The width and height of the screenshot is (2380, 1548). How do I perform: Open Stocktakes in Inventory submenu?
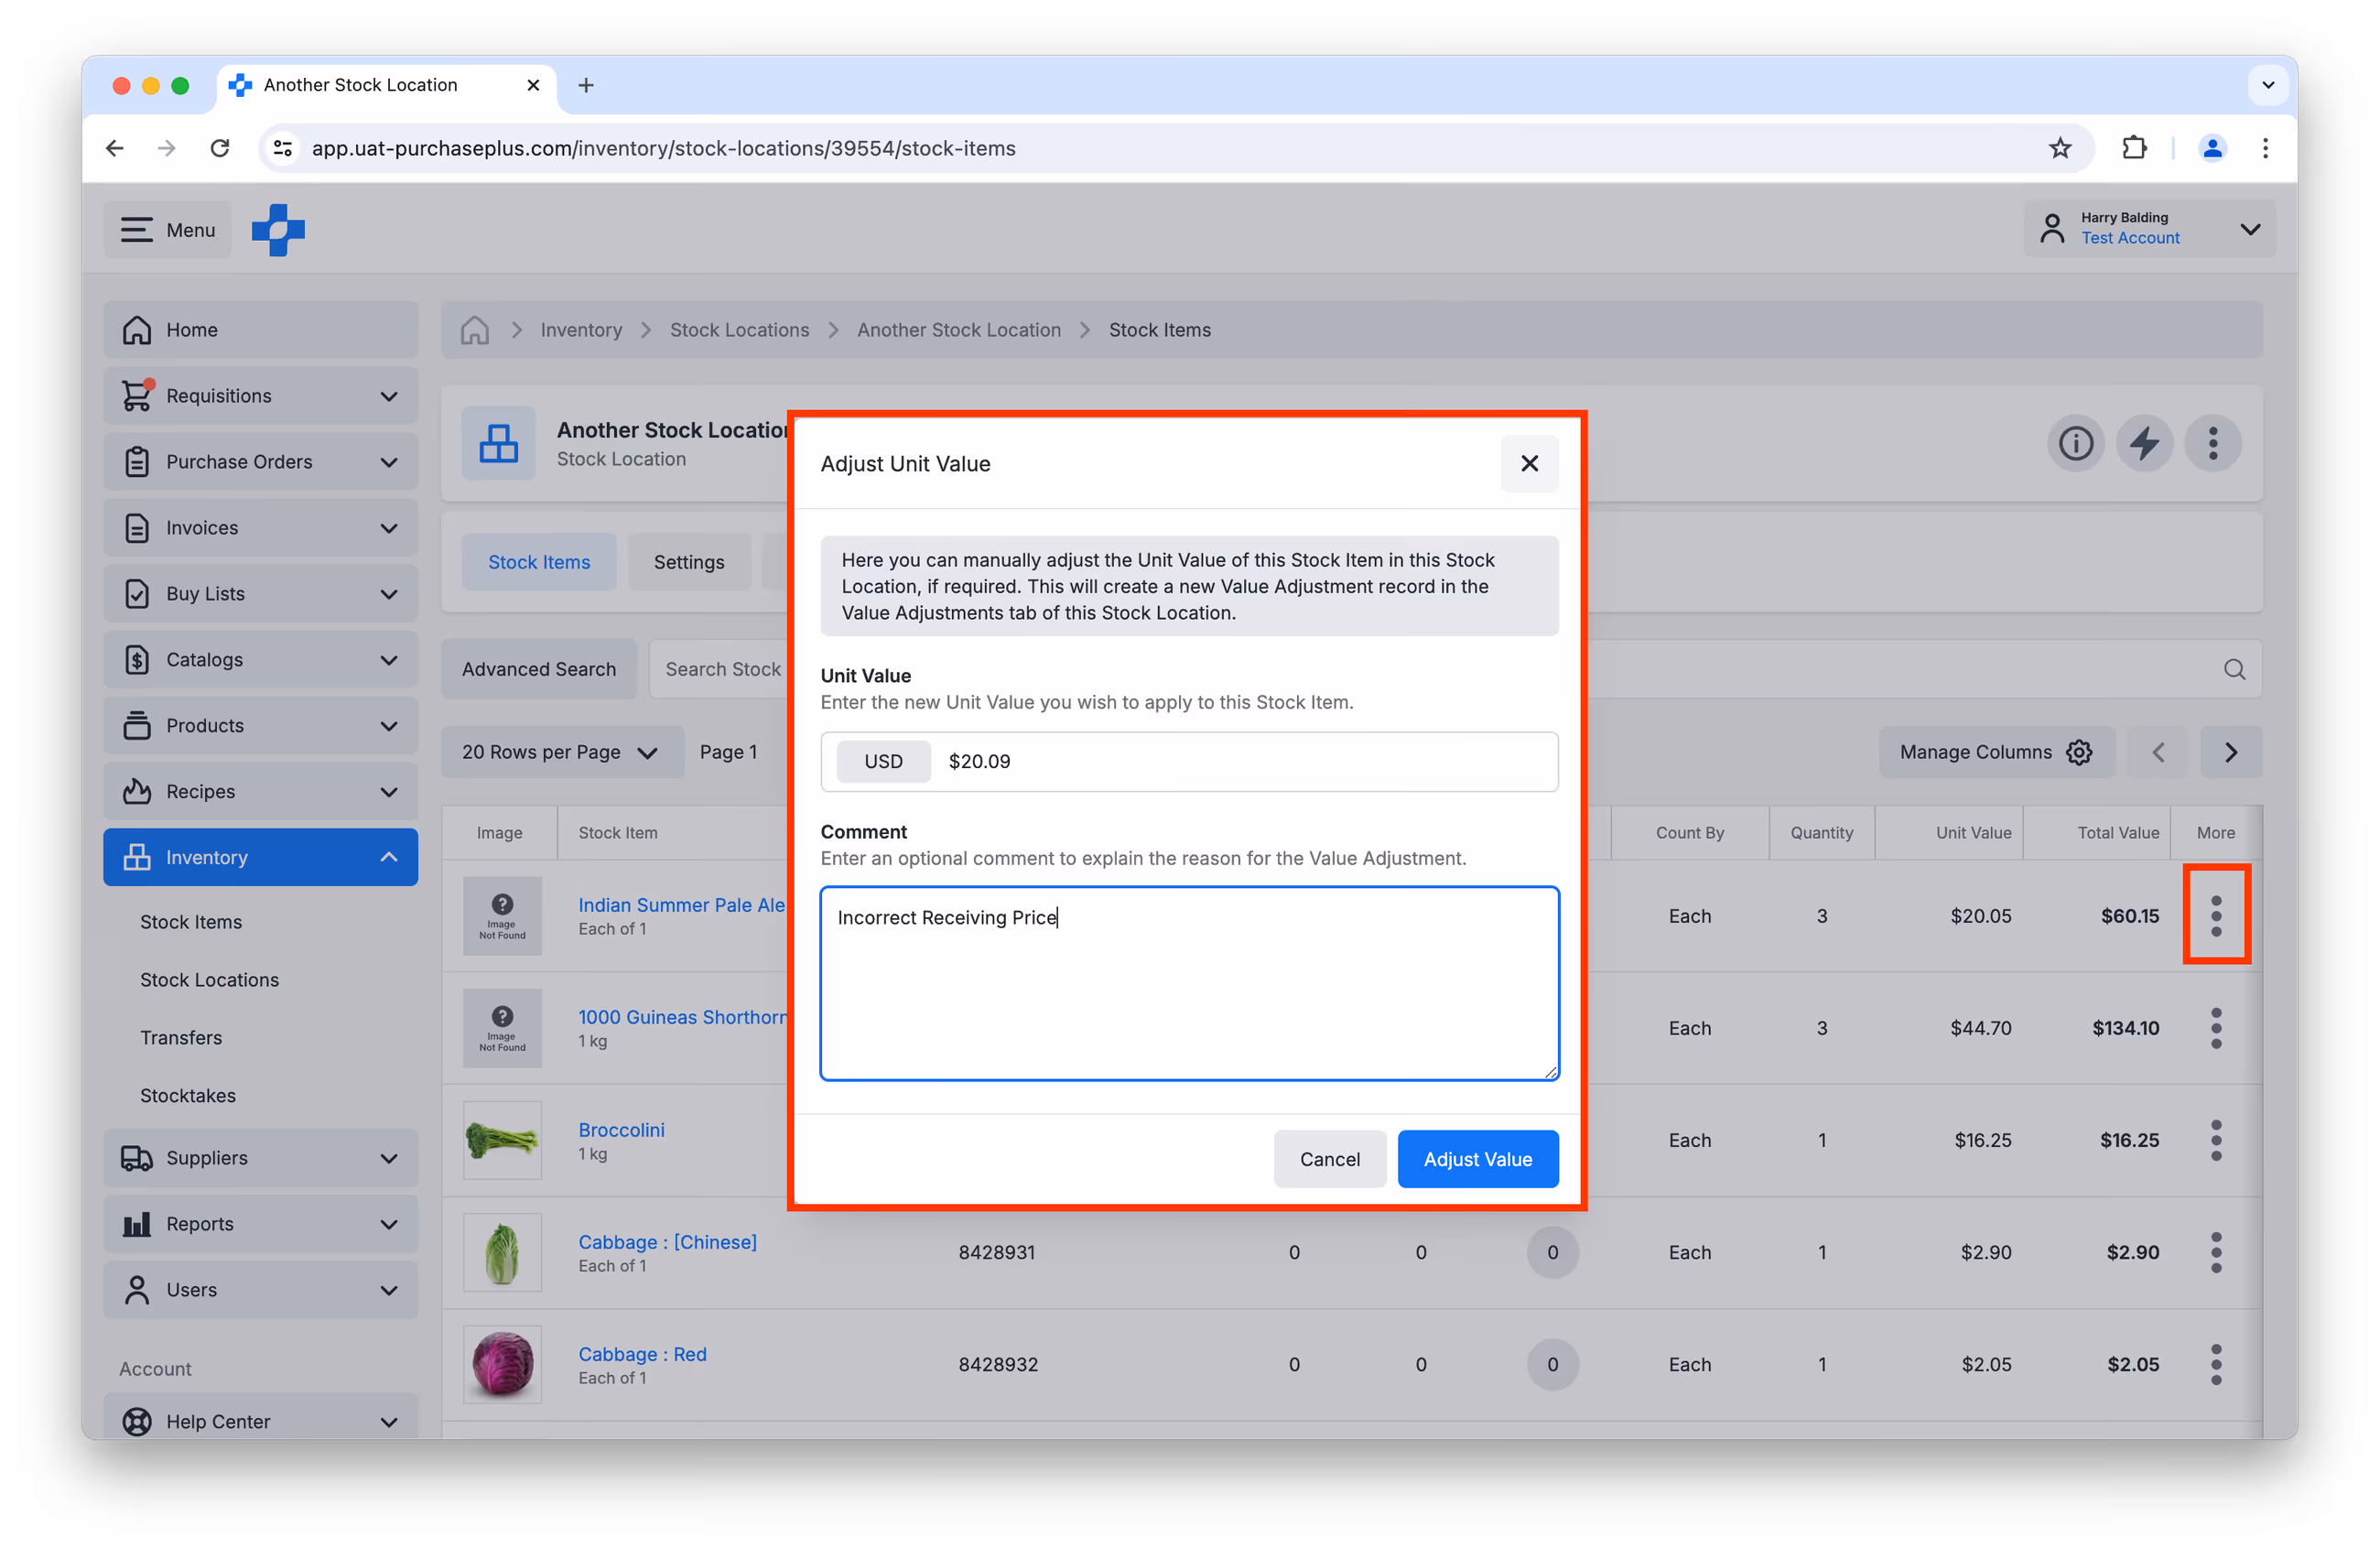tap(188, 1095)
